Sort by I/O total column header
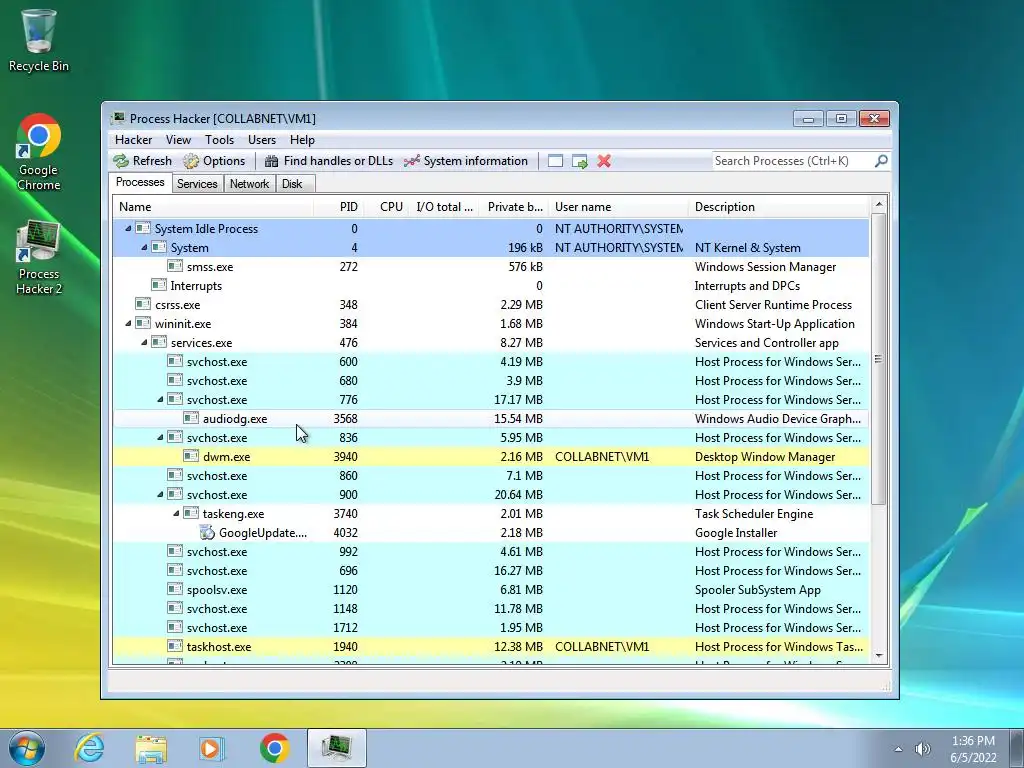Image resolution: width=1024 pixels, height=768 pixels. pyautogui.click(x=443, y=206)
